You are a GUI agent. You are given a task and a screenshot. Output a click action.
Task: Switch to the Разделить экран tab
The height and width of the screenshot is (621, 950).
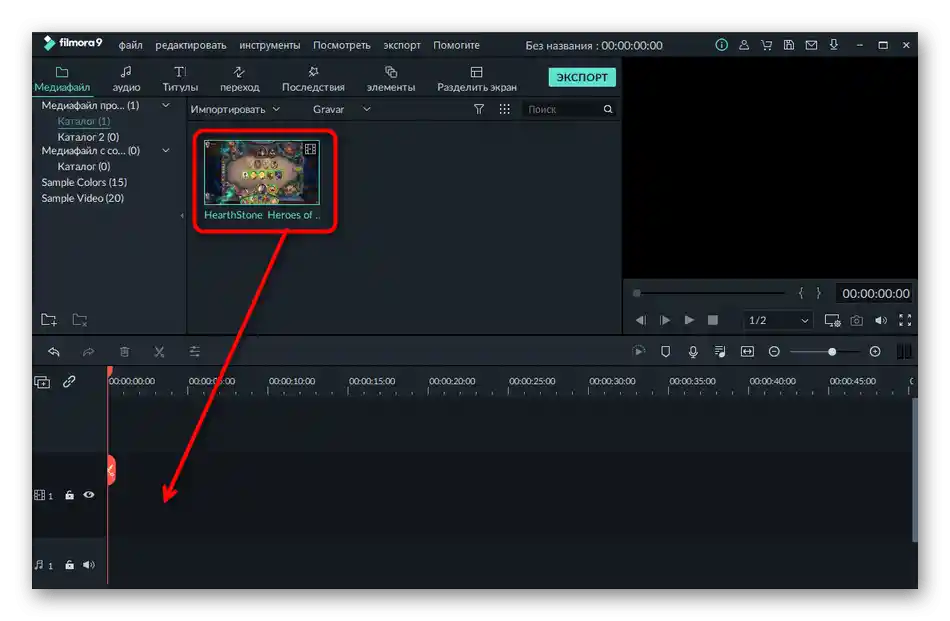[x=477, y=79]
